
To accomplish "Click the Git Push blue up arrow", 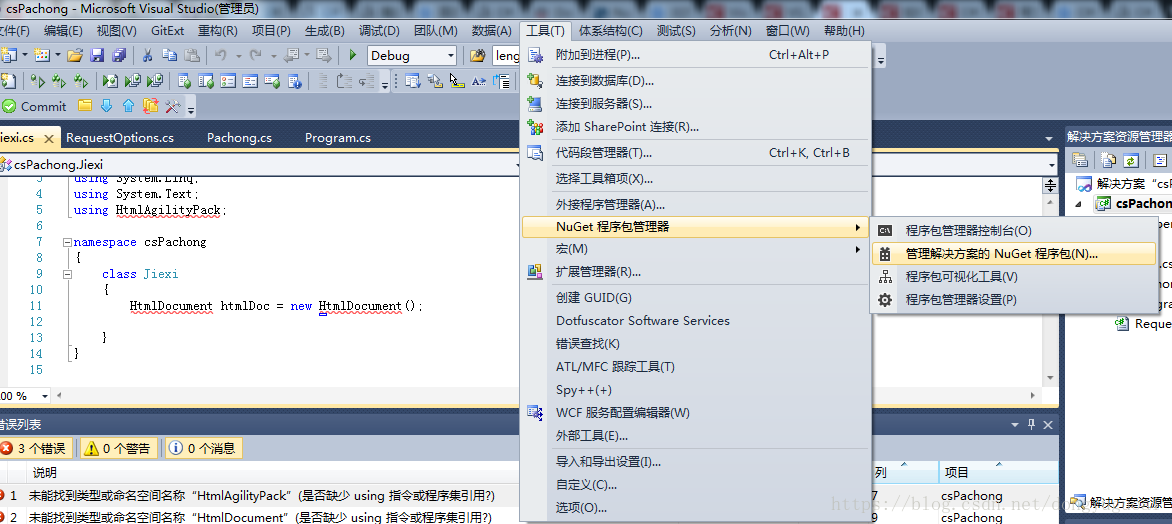I will click(x=129, y=106).
